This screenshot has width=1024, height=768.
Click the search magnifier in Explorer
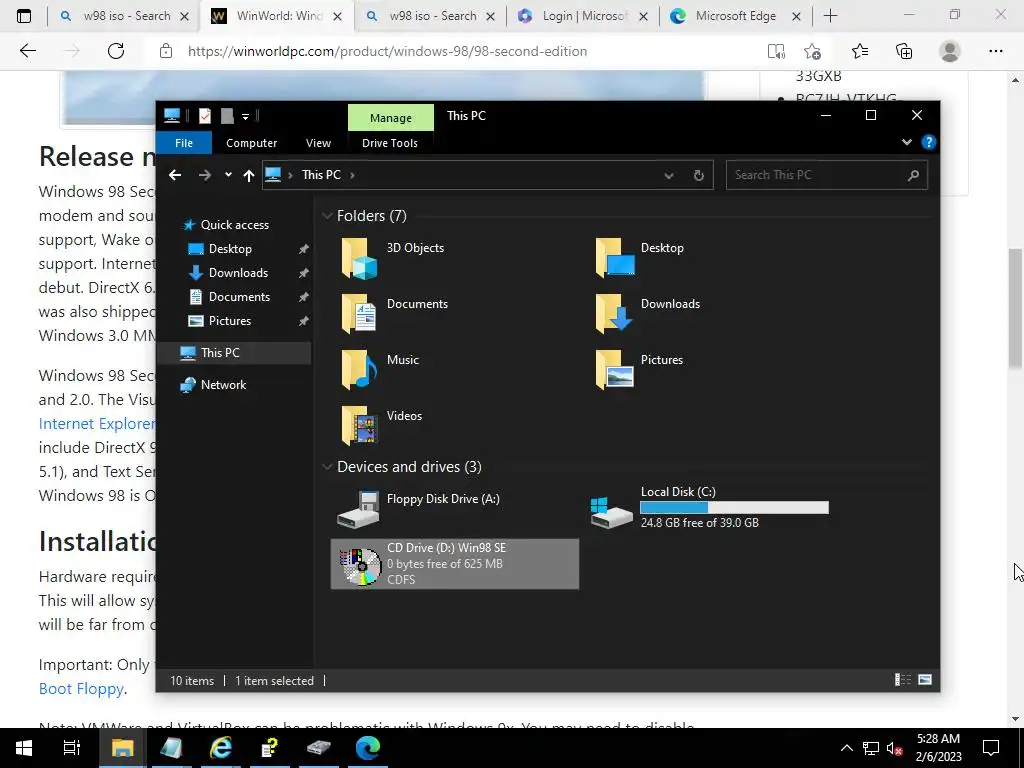[x=913, y=175]
